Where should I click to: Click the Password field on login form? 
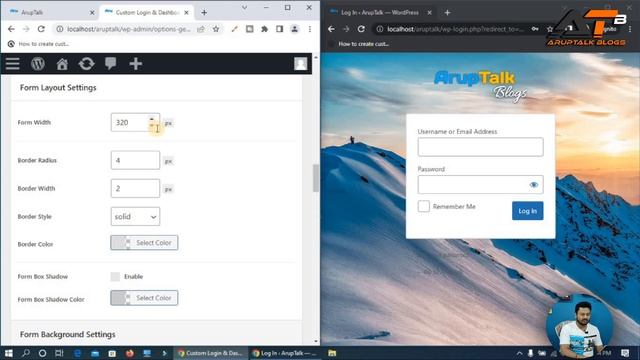(480, 185)
